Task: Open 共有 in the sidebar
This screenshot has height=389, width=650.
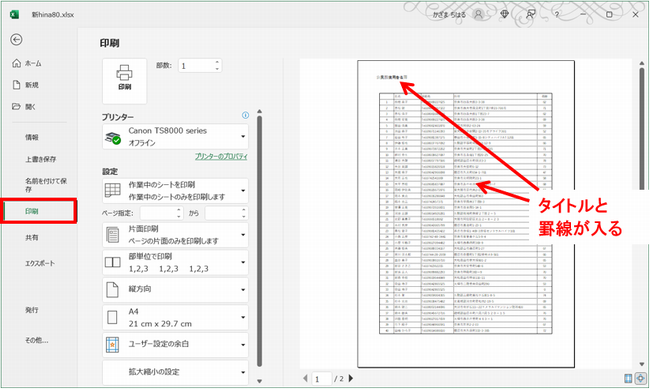Action: pyautogui.click(x=32, y=238)
